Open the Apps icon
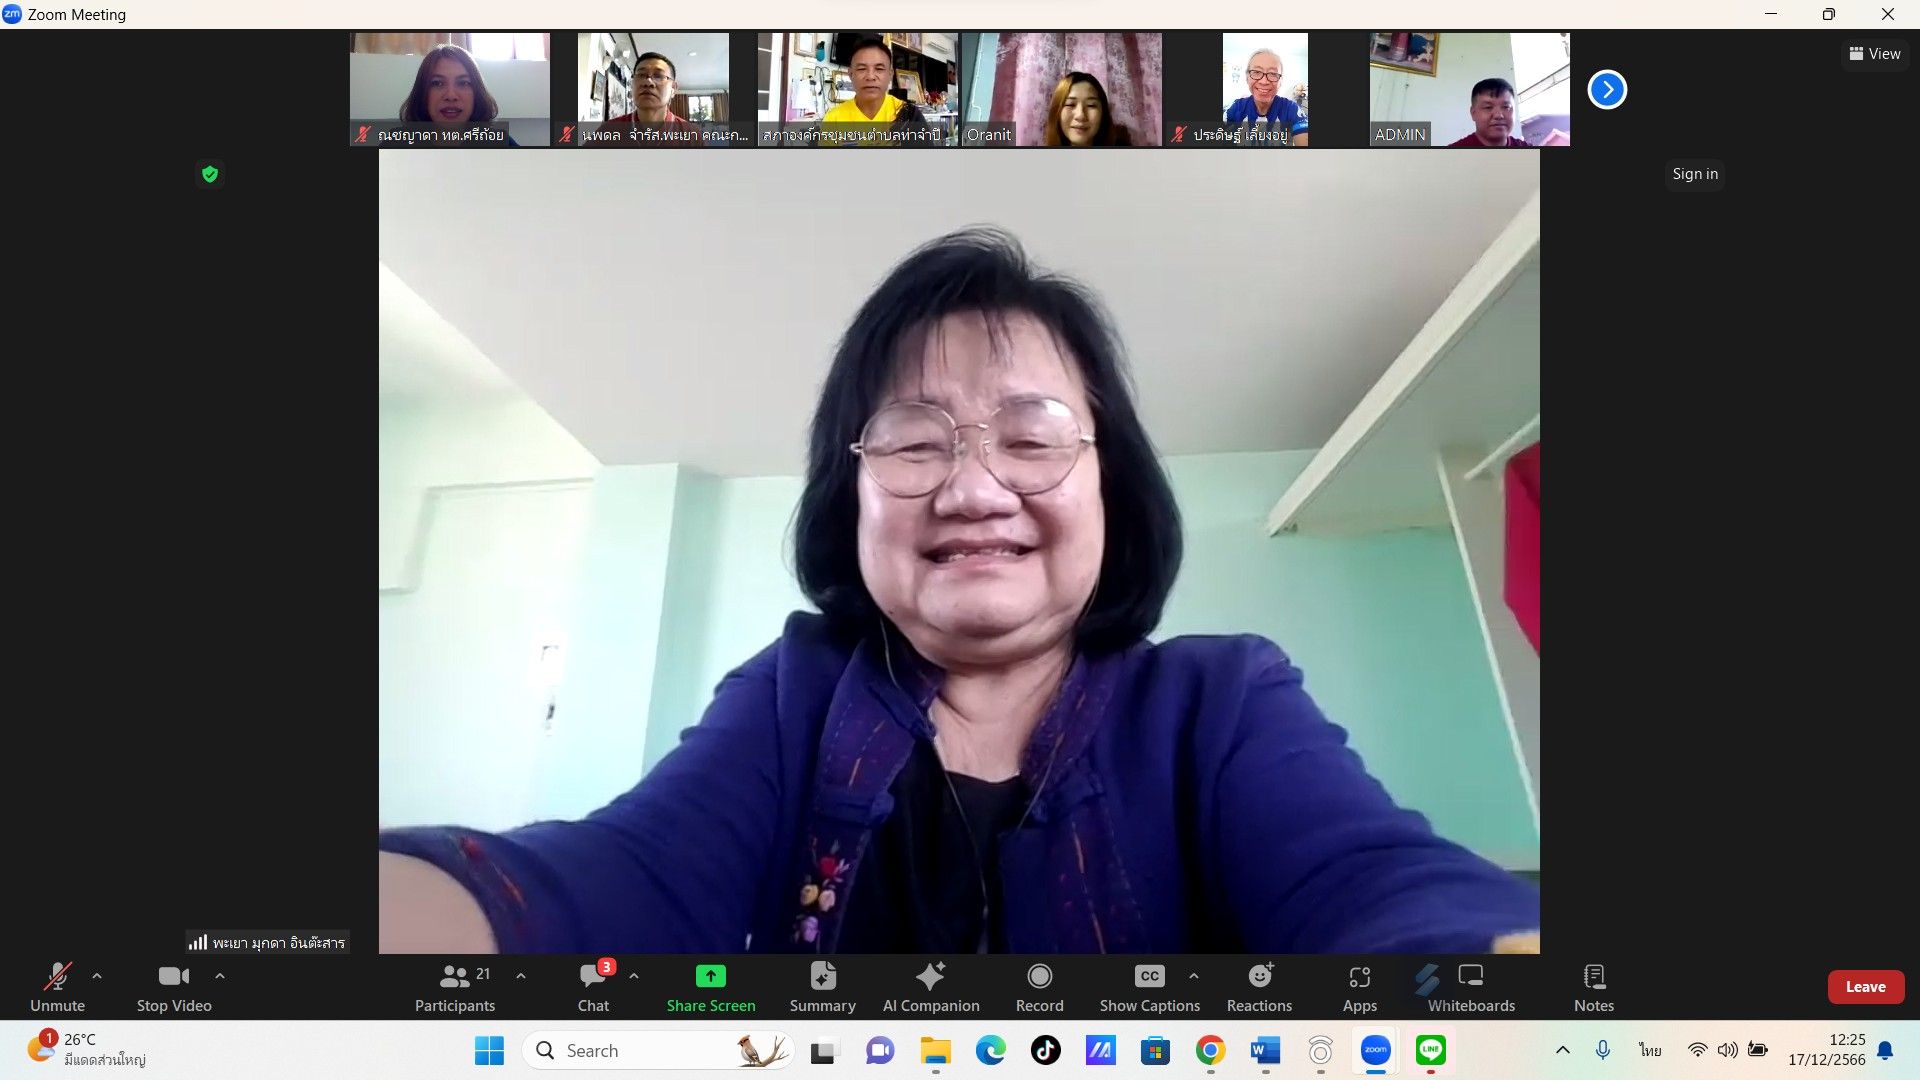Screen dimensions: 1920x1080 pos(1359,977)
